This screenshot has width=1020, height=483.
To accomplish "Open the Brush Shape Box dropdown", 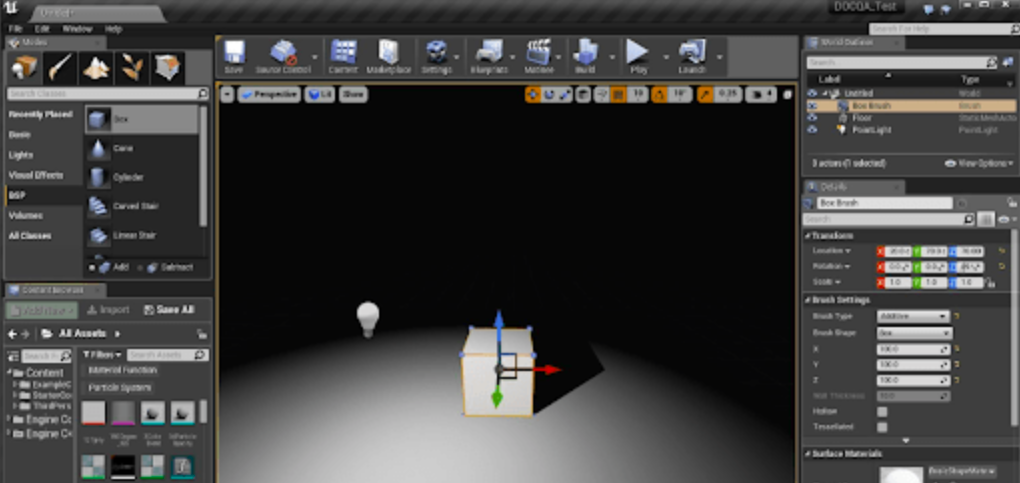I will (x=913, y=333).
